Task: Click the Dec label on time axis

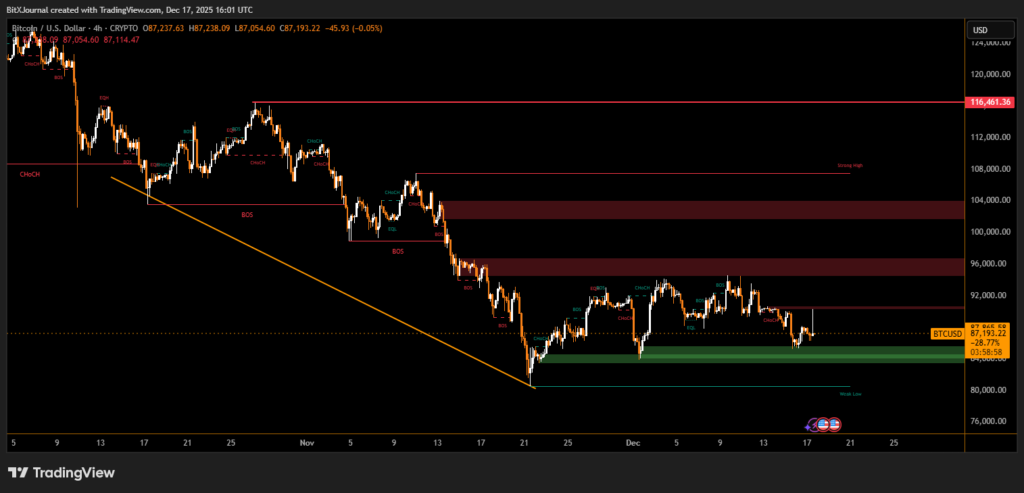Action: coord(632,440)
